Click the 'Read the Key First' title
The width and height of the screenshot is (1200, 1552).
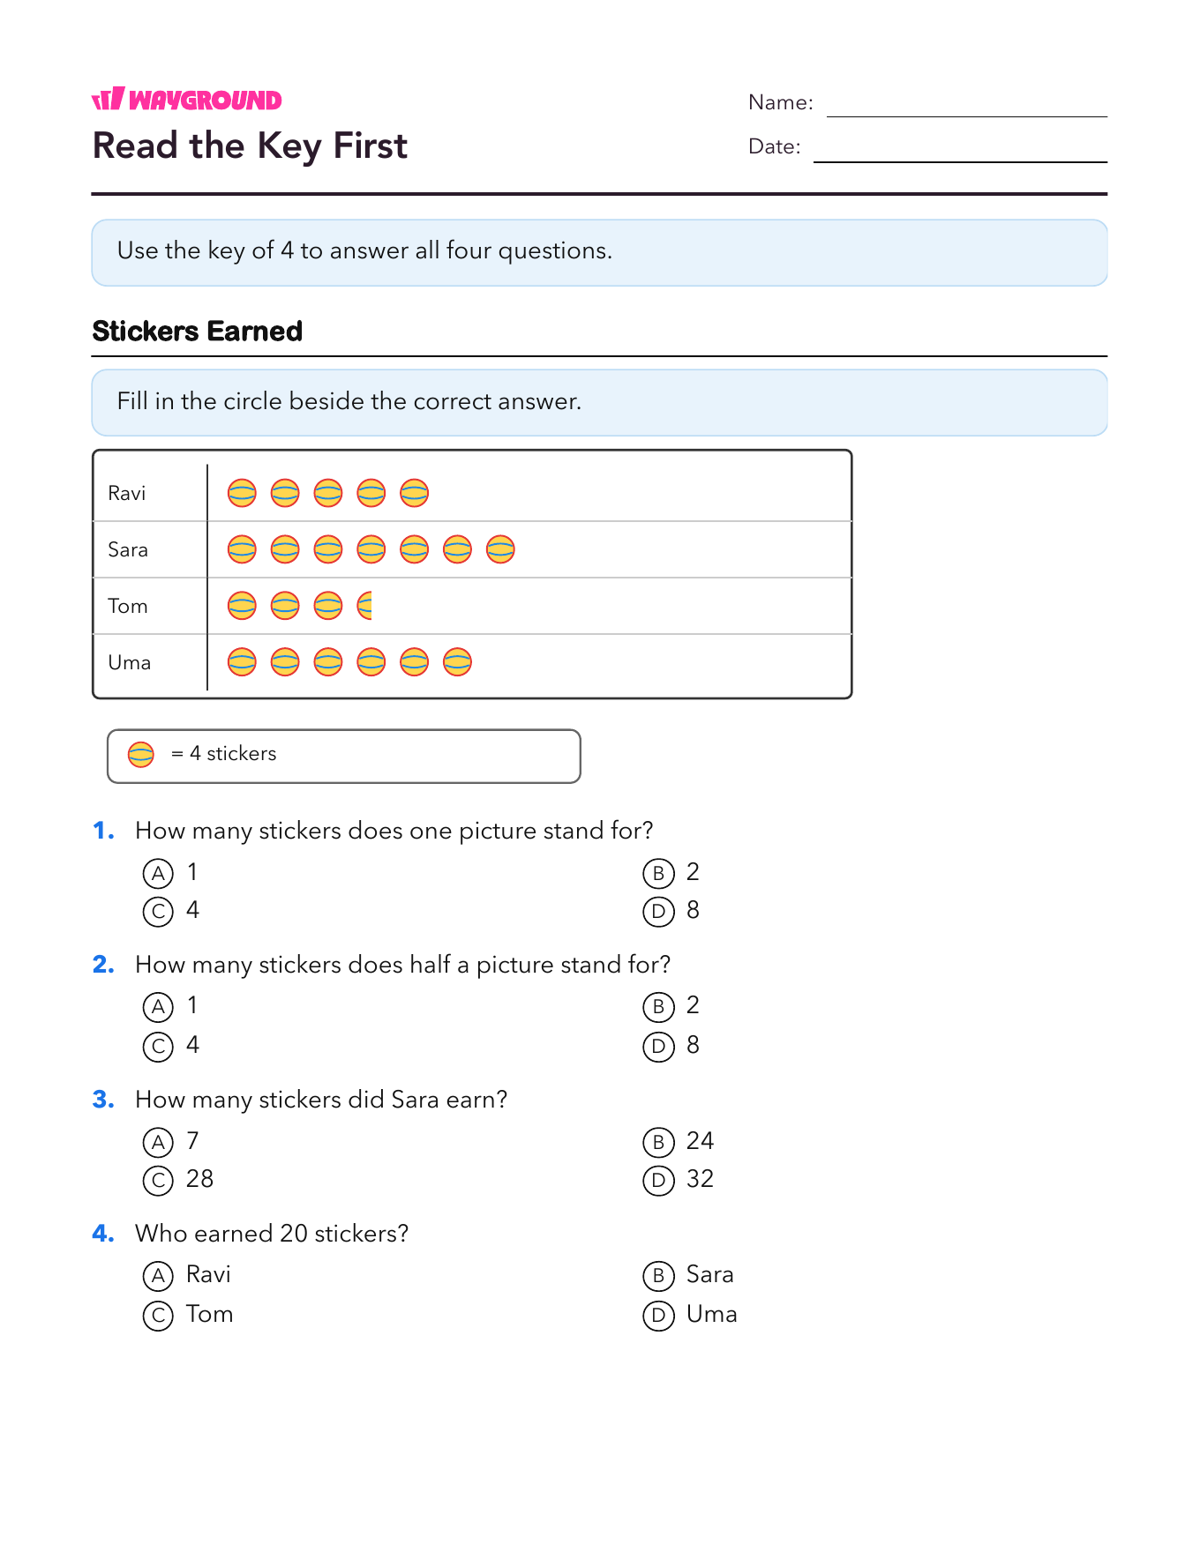point(250,147)
